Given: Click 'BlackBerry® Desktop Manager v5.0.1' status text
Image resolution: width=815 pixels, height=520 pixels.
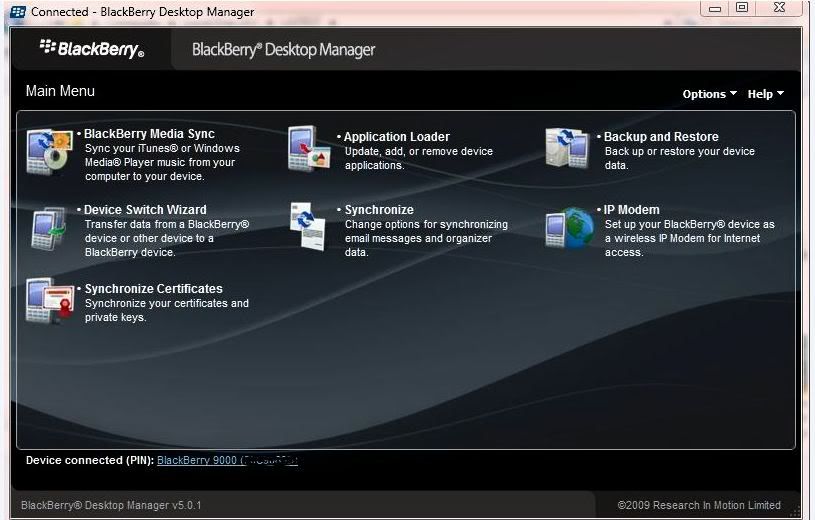Looking at the screenshot, I should click(x=111, y=505).
